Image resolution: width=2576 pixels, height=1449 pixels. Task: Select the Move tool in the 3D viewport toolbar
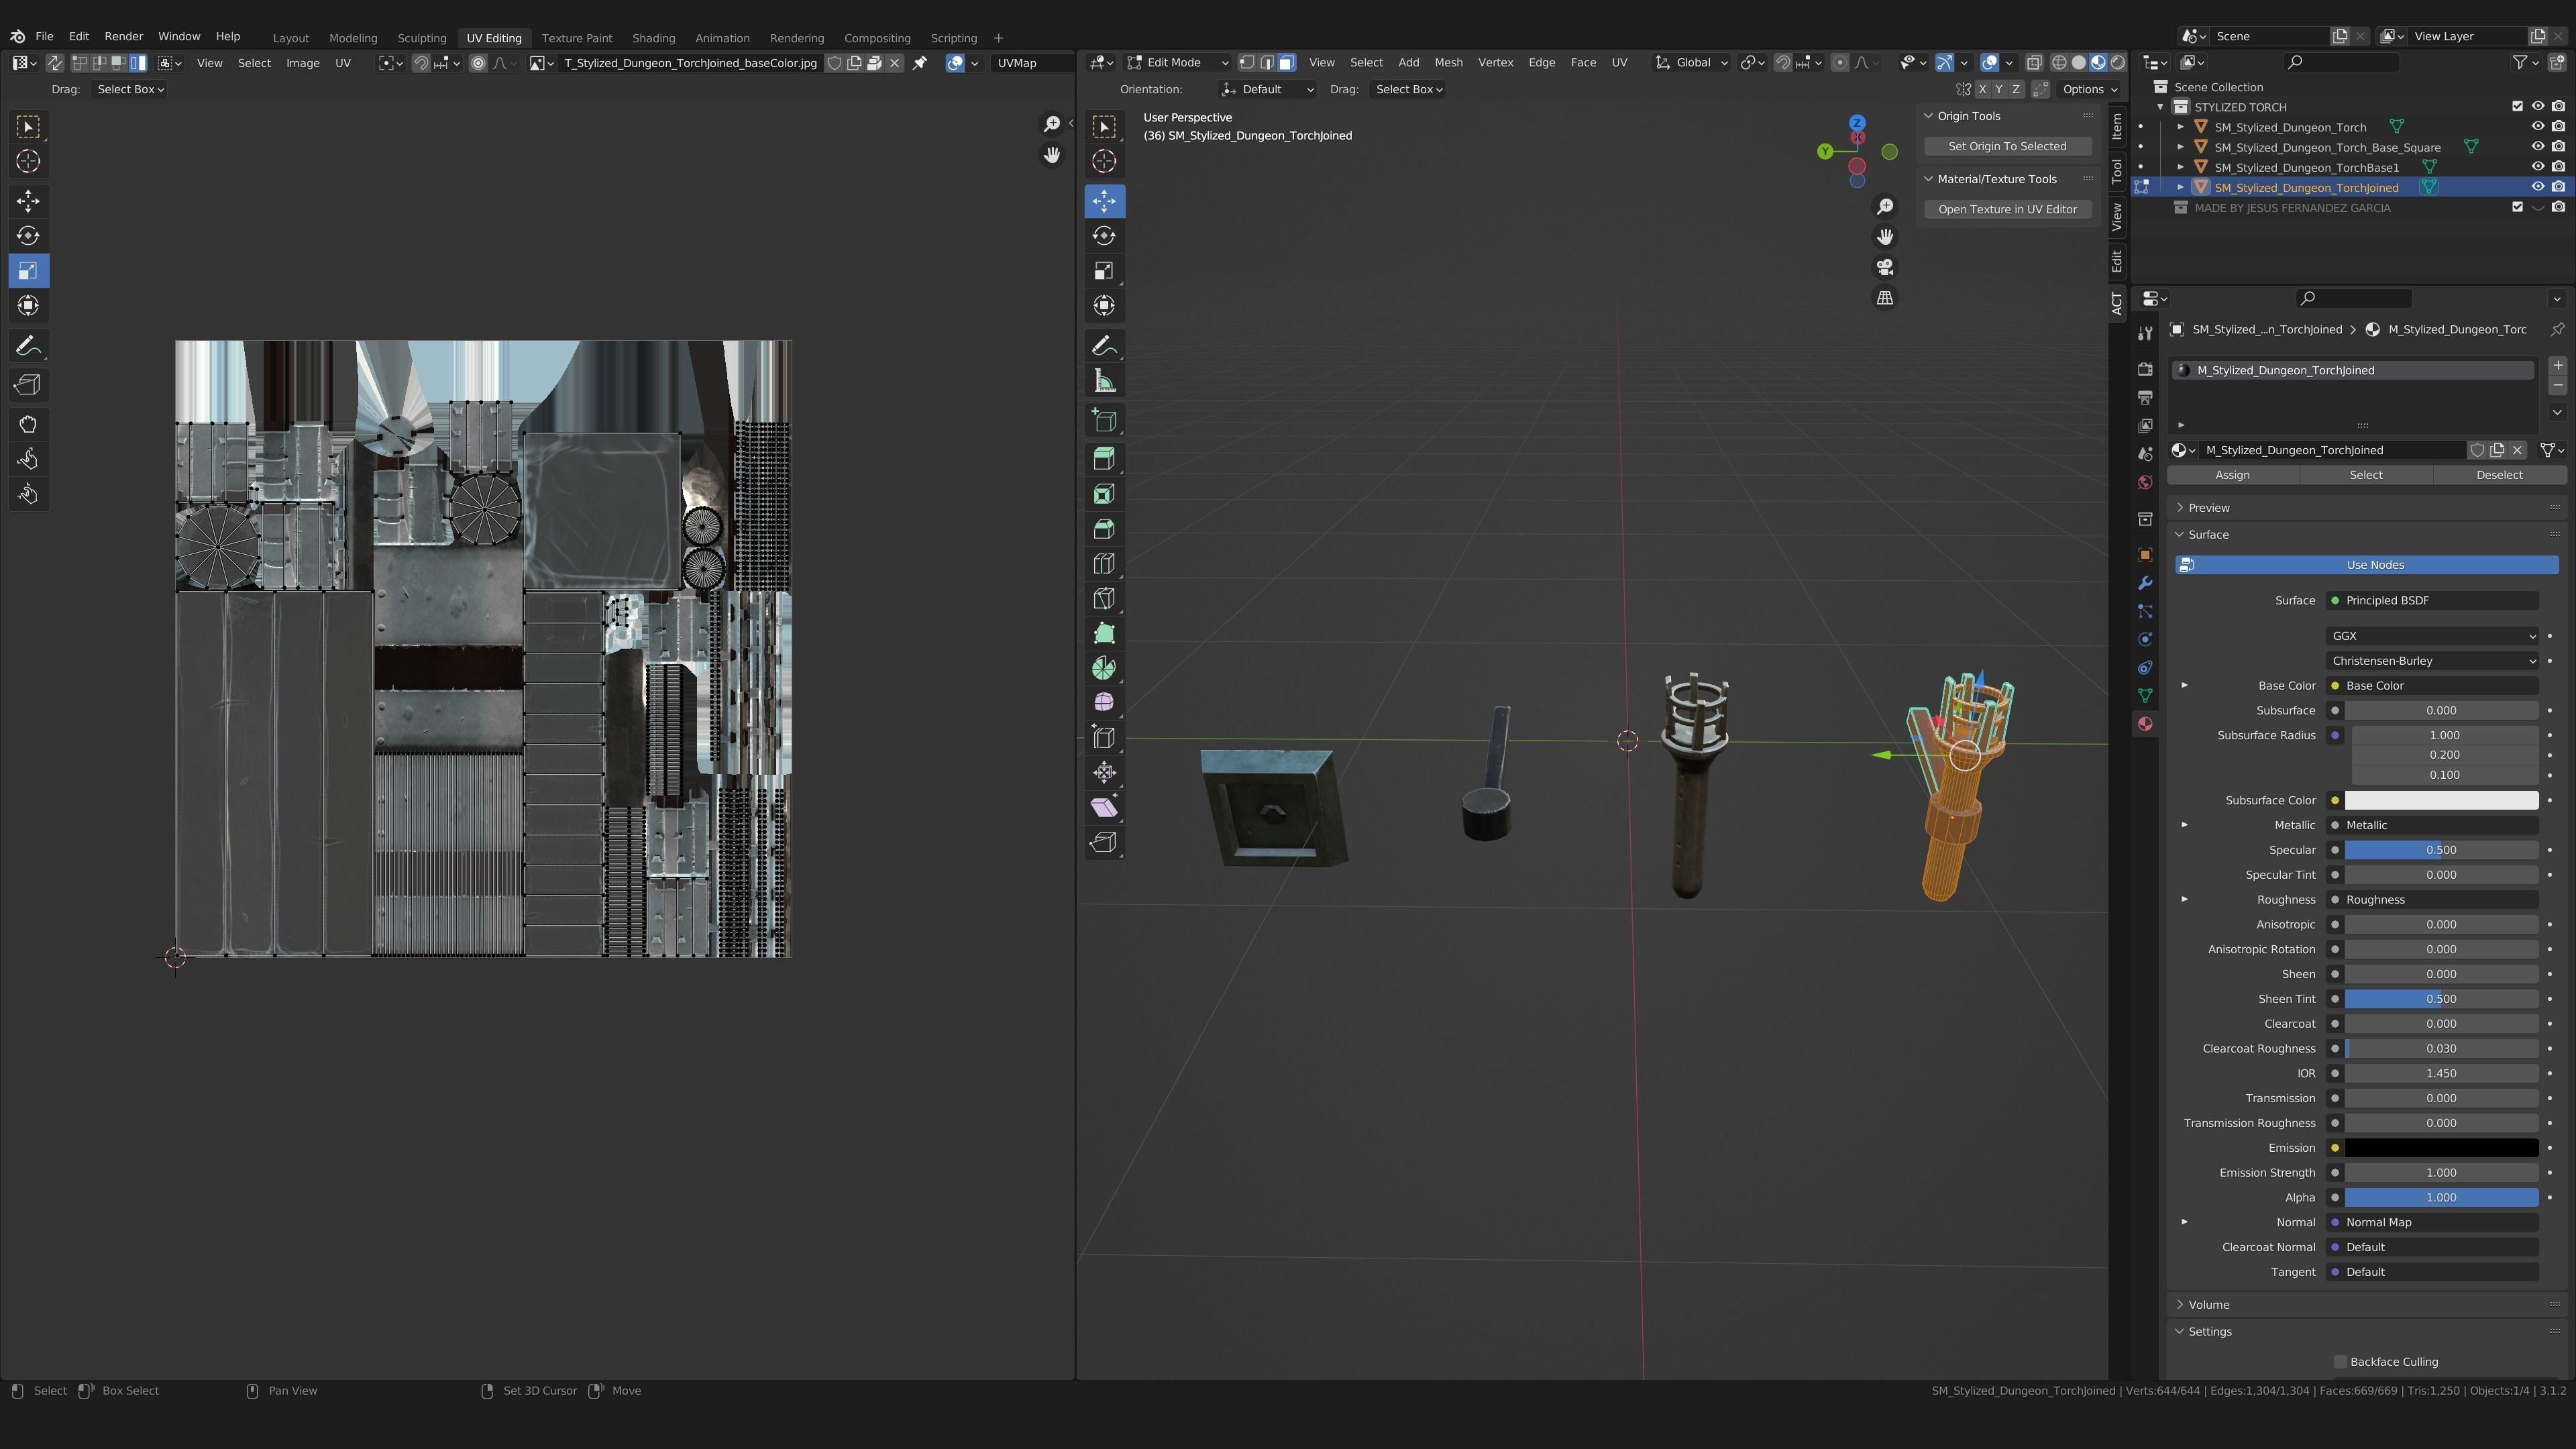pos(1104,201)
